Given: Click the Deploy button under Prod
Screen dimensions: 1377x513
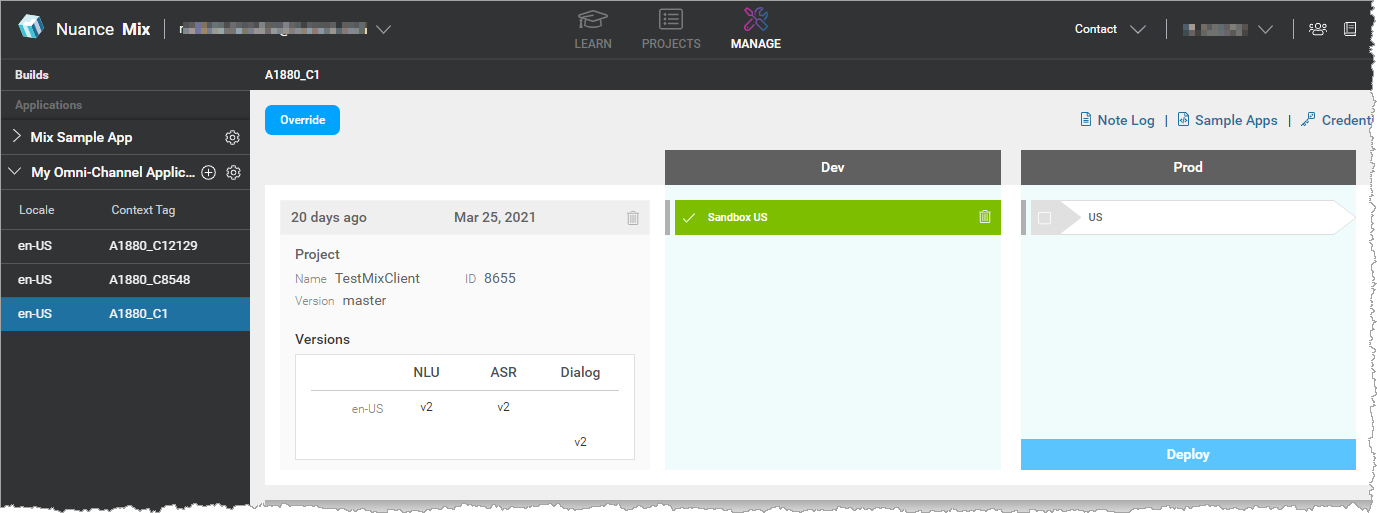Looking at the screenshot, I should [x=1187, y=454].
